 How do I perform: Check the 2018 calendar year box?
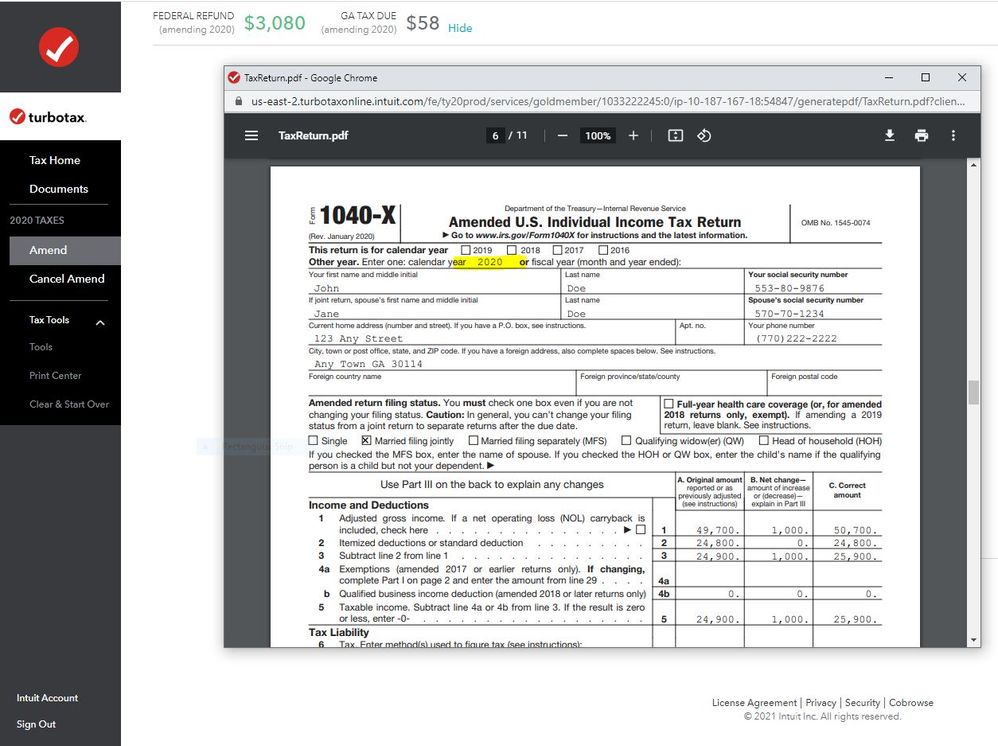[512, 250]
